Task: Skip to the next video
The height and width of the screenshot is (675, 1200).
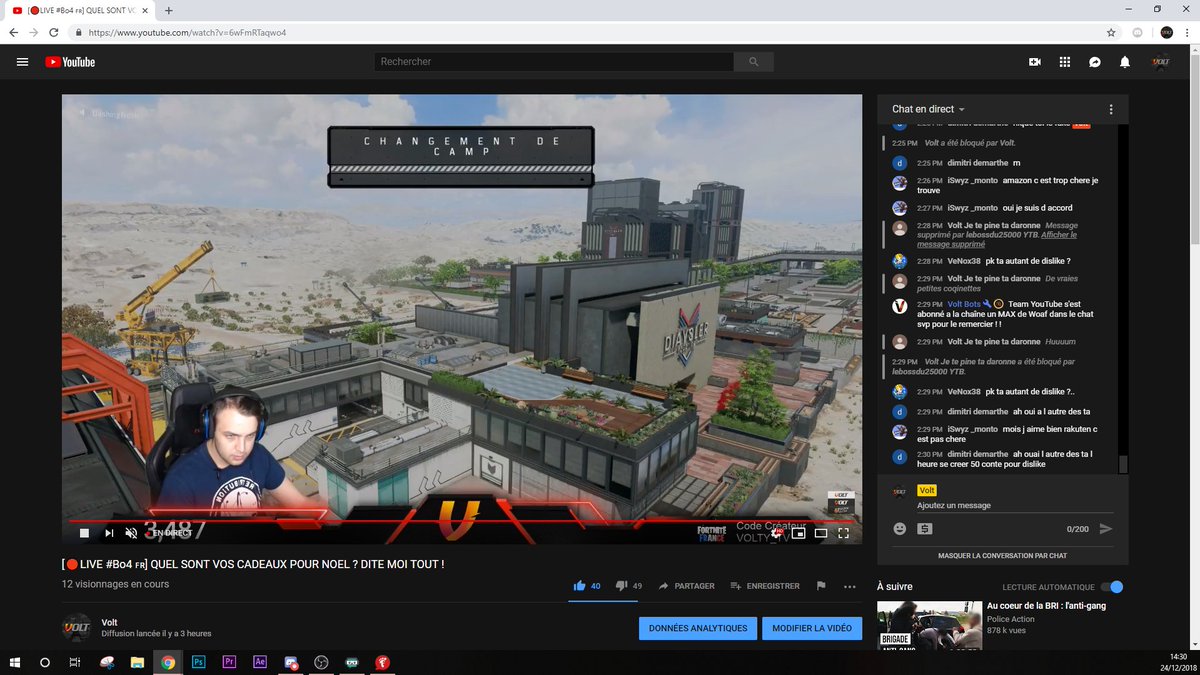Action: (108, 533)
